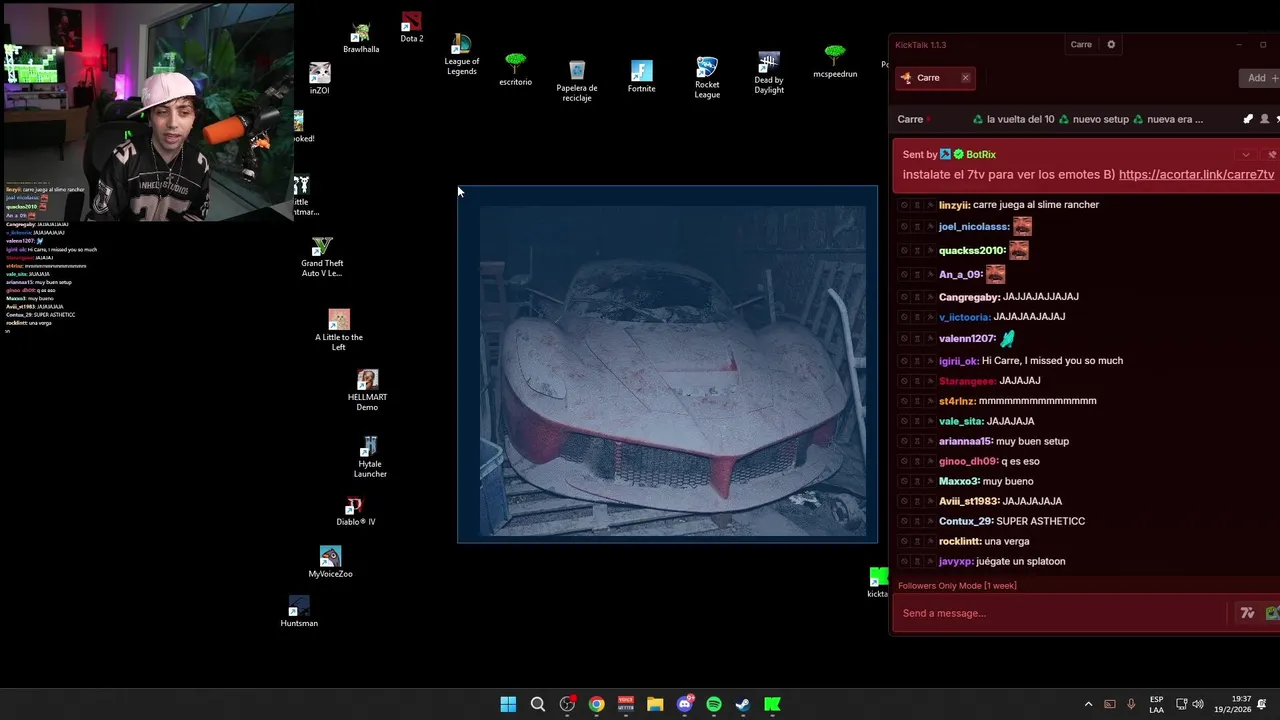Click username ginoo_dh09 in chat
The height and width of the screenshot is (720, 1280).
pyautogui.click(x=968, y=461)
